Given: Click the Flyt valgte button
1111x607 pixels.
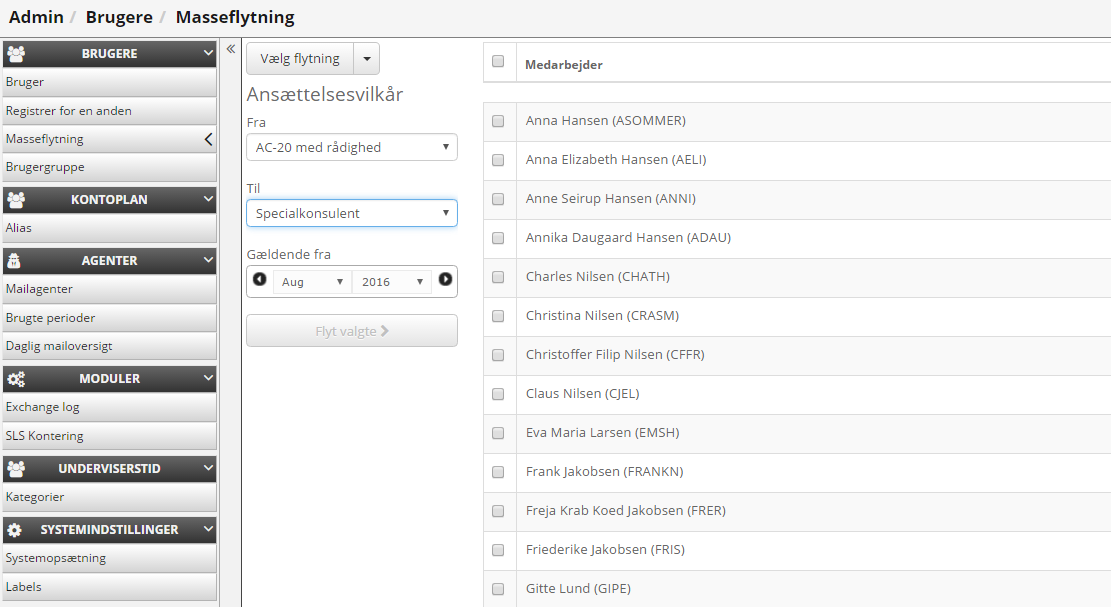Looking at the screenshot, I should tap(351, 331).
